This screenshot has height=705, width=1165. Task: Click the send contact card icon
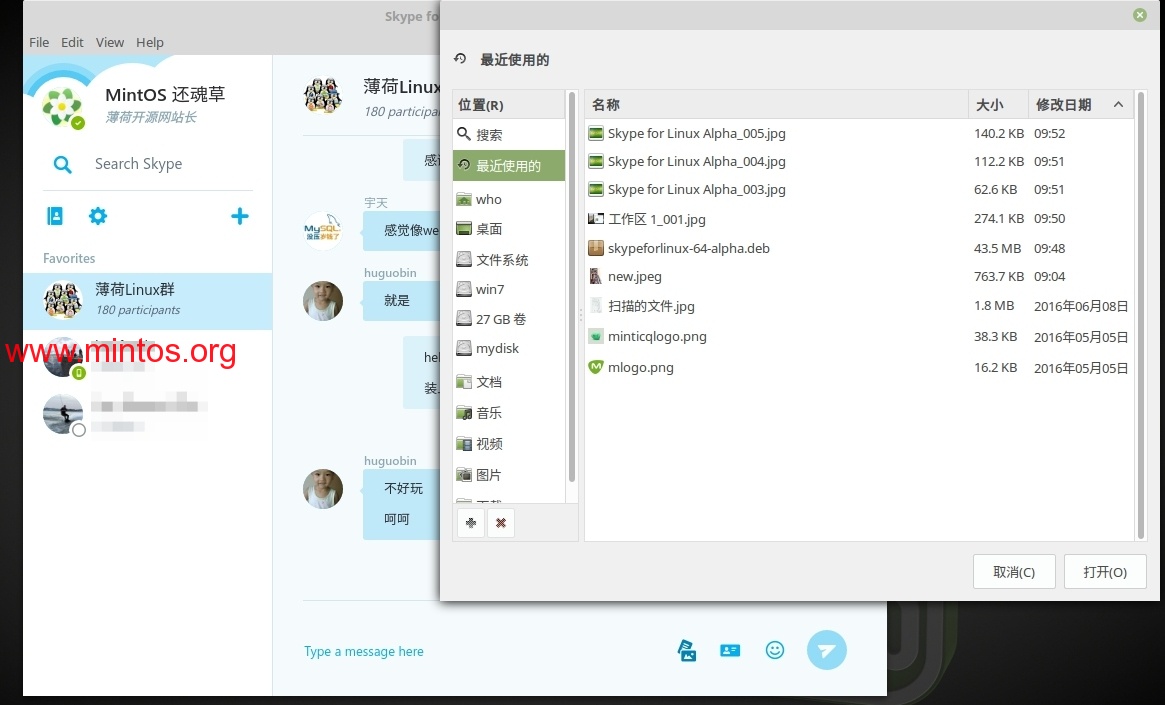click(x=730, y=651)
